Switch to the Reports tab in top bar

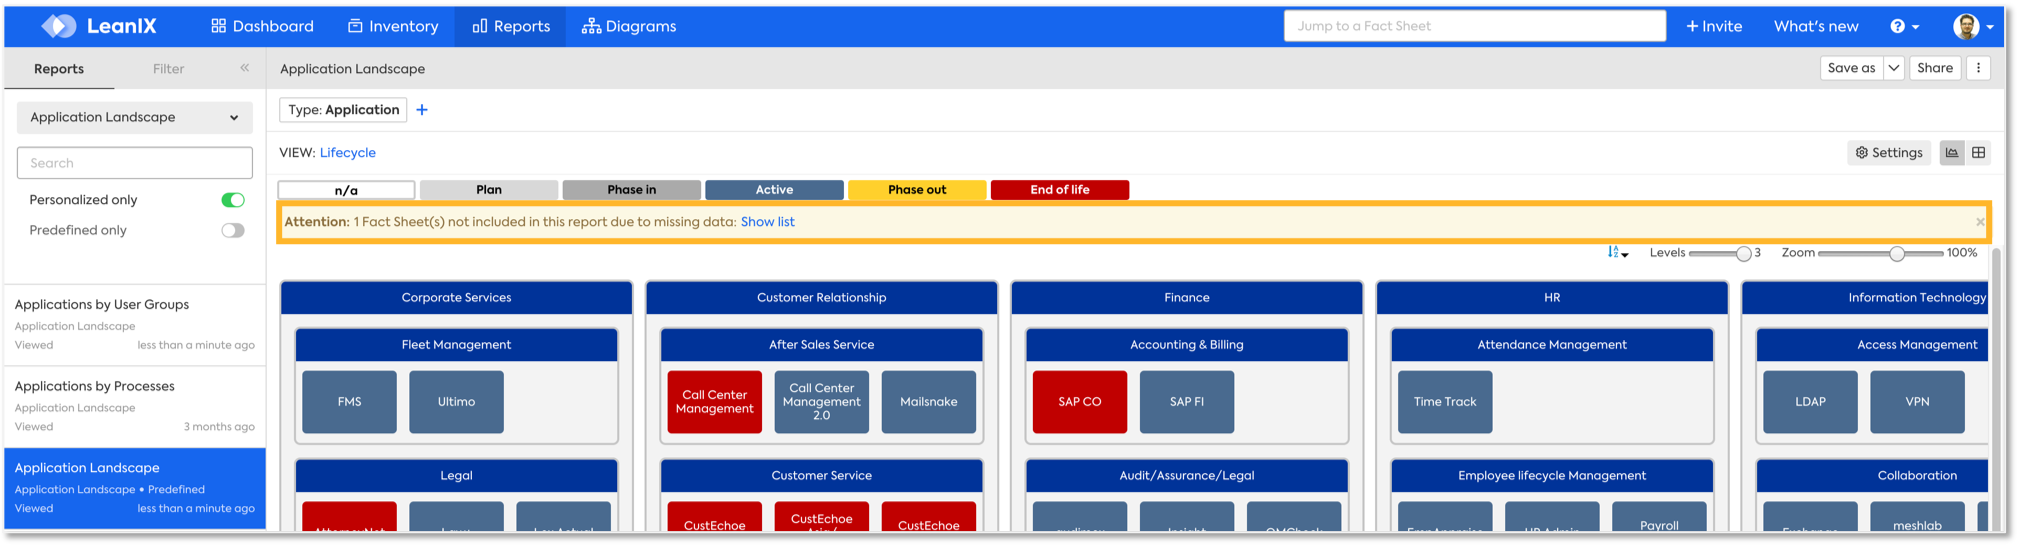510,26
